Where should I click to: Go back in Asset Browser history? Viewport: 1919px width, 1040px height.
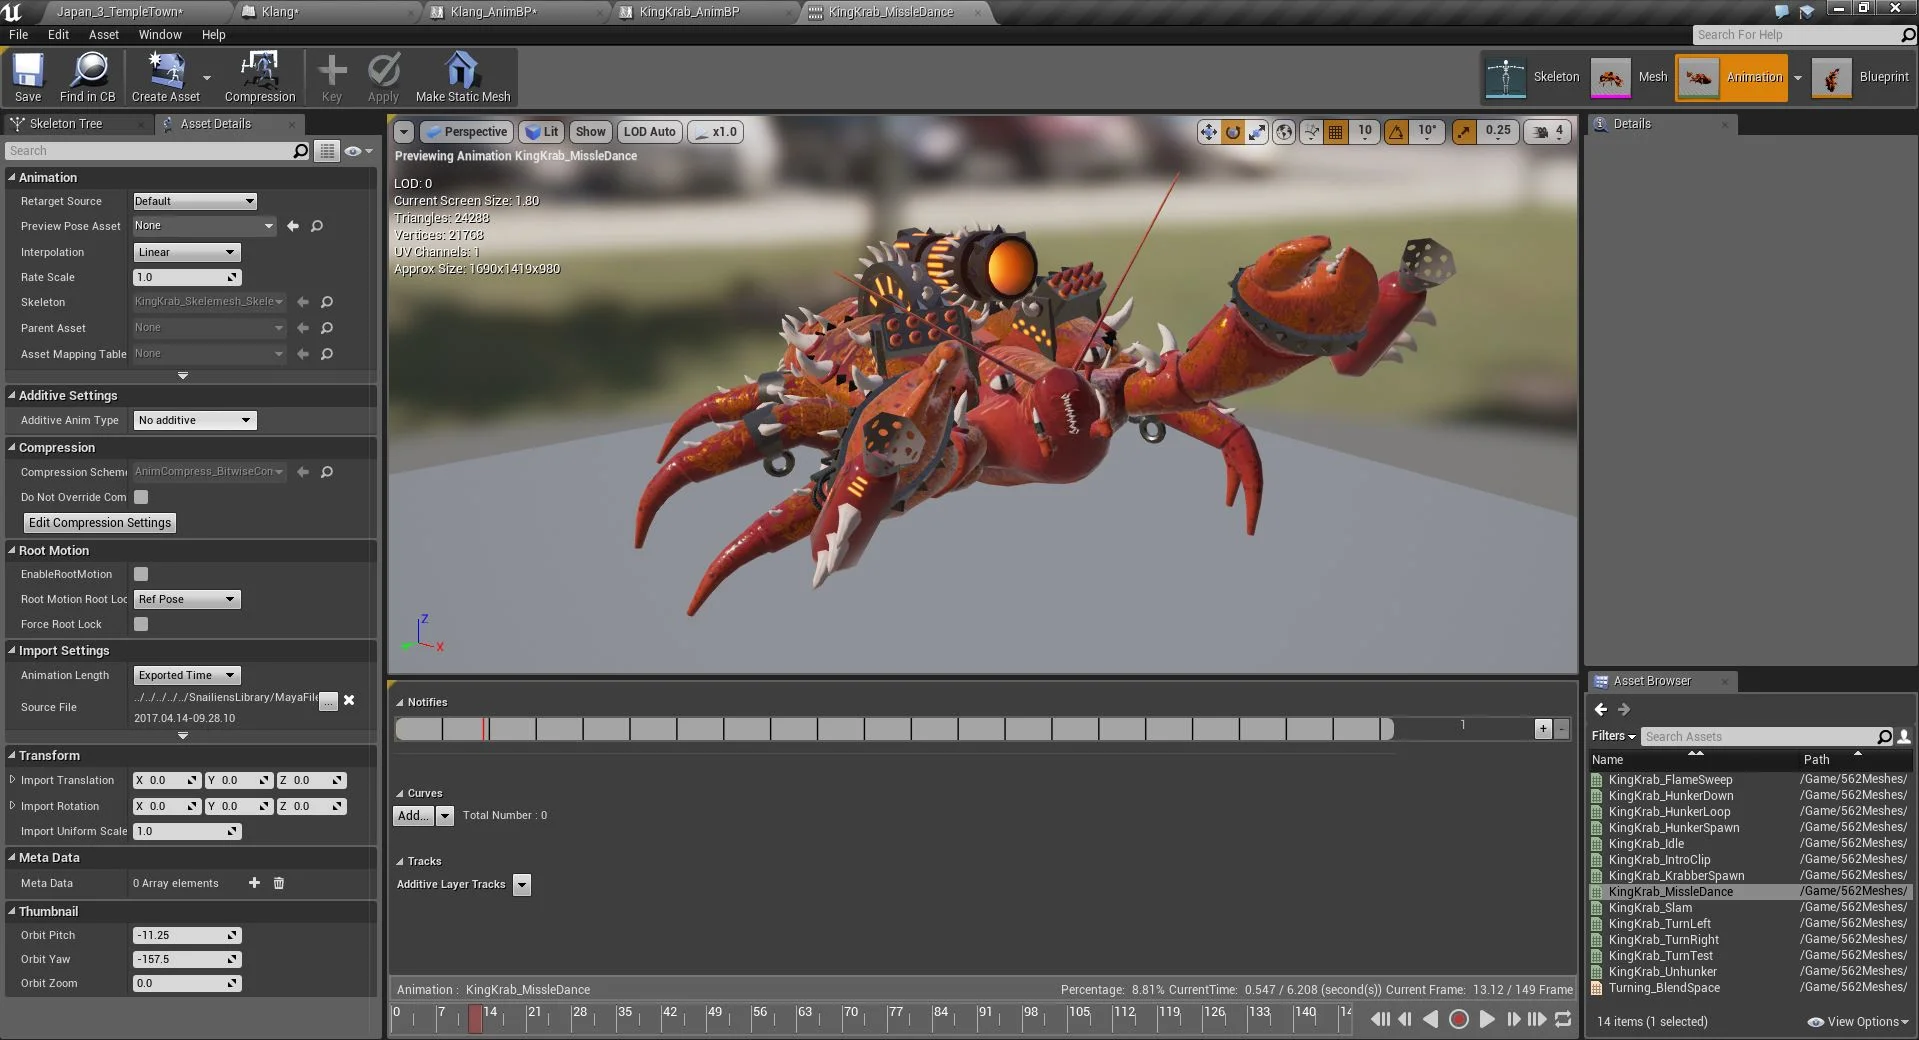click(x=1601, y=709)
